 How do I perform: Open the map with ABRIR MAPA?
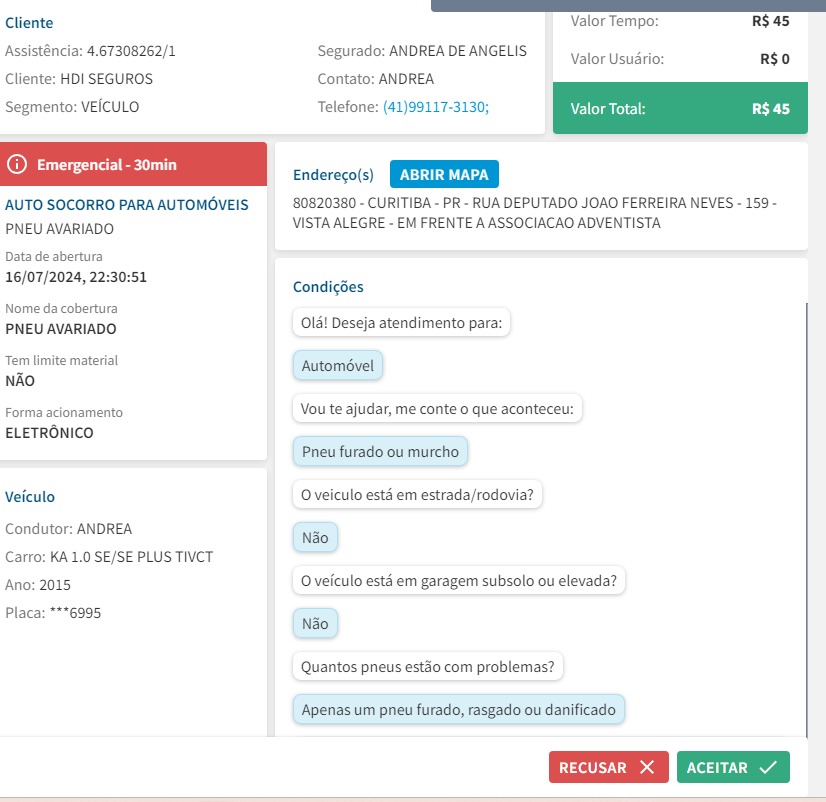click(444, 175)
